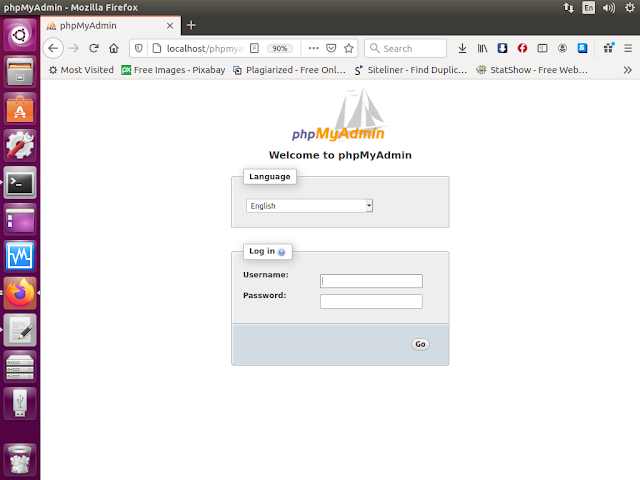
Task: Open sound volume indicator
Action: pyautogui.click(x=609, y=8)
